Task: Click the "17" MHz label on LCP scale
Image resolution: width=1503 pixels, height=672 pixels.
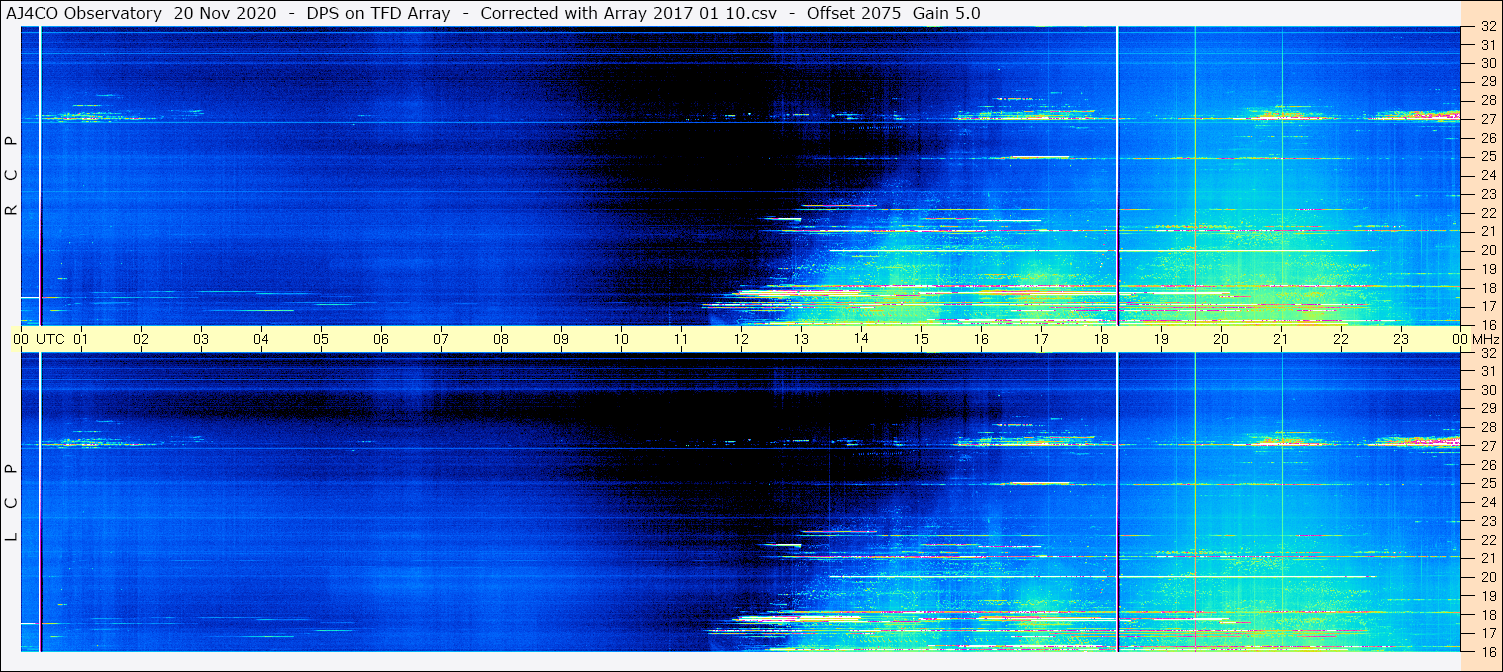Action: pos(1488,633)
